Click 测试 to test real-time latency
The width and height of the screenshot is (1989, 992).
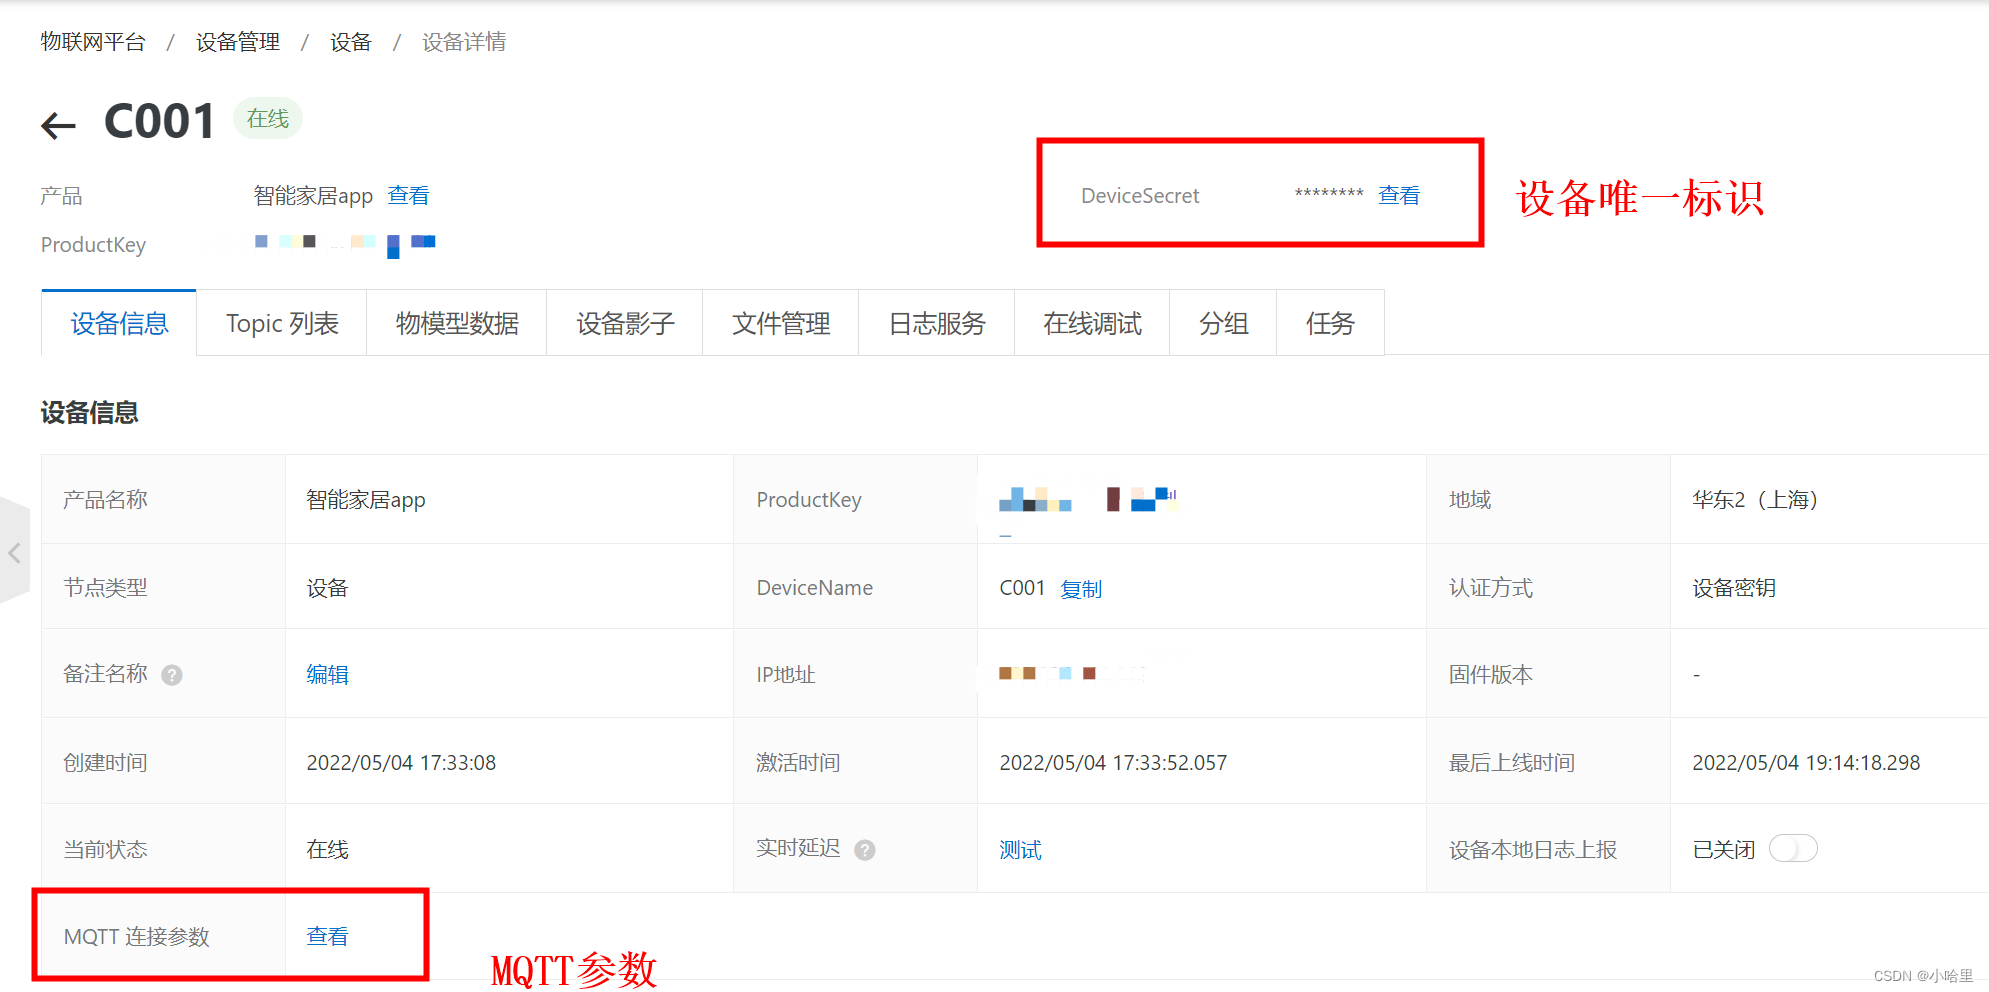[1019, 849]
